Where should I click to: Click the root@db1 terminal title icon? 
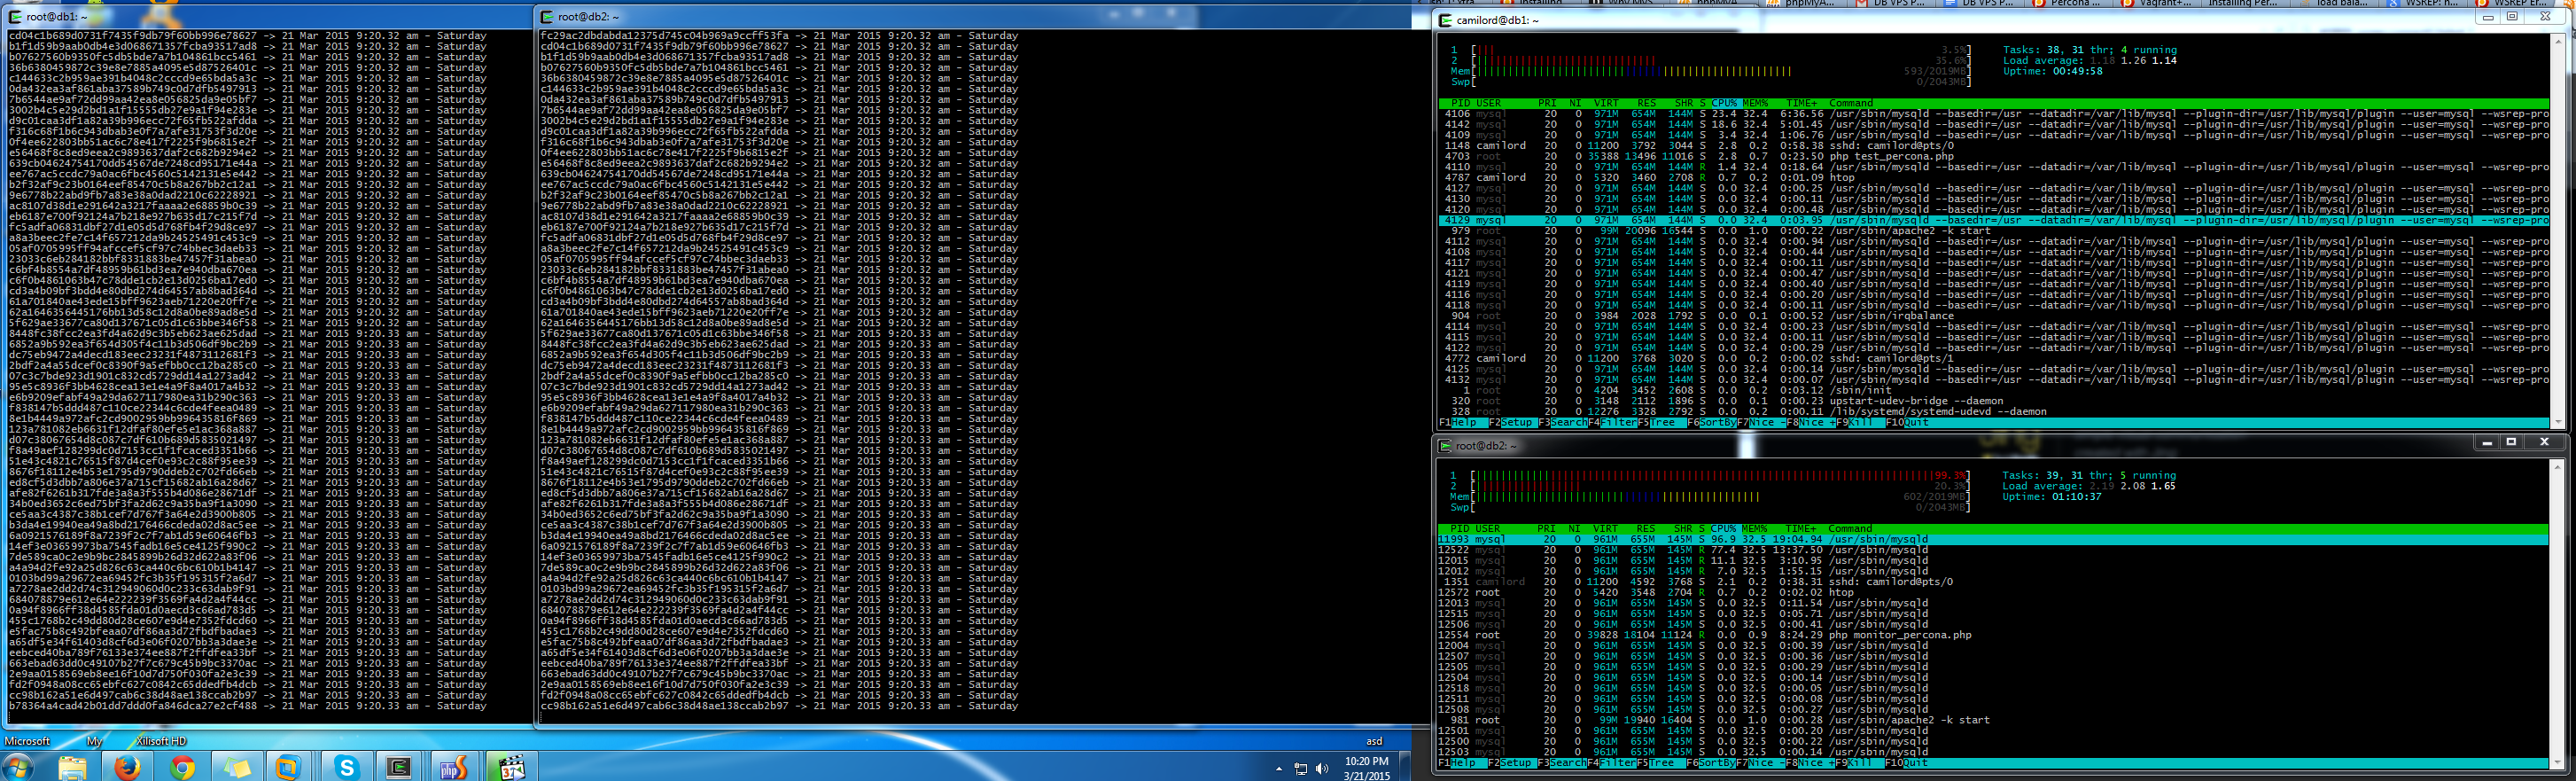pyautogui.click(x=15, y=16)
